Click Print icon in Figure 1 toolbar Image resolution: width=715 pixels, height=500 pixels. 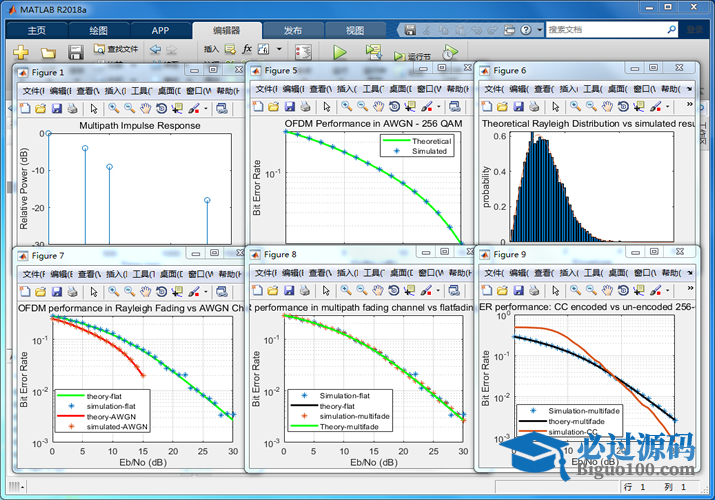point(72,108)
